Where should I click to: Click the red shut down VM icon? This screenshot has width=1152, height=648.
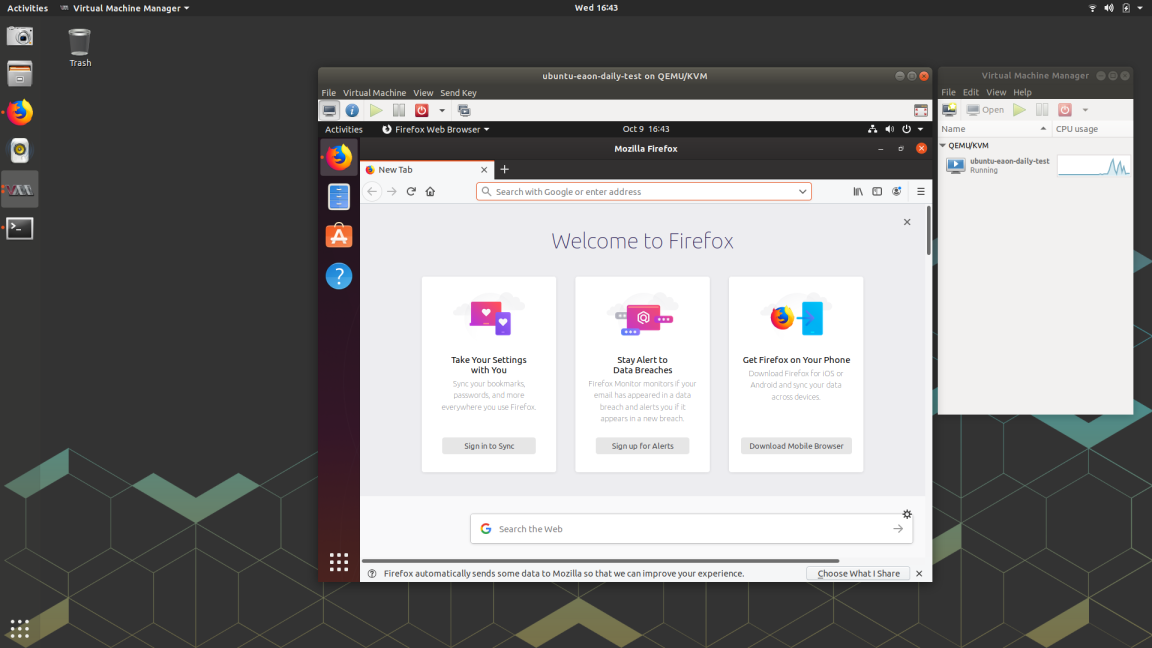[422, 110]
